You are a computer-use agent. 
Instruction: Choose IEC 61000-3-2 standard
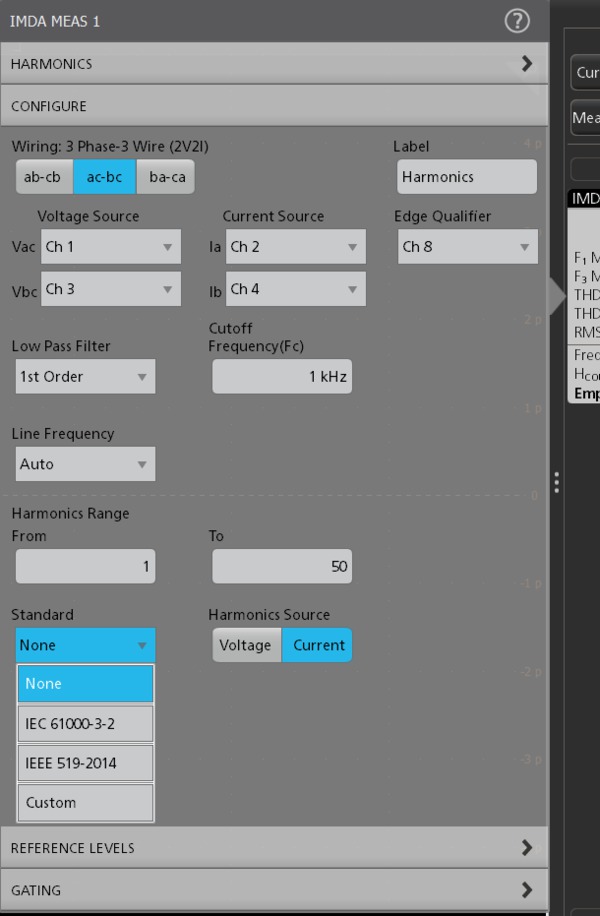(85, 724)
